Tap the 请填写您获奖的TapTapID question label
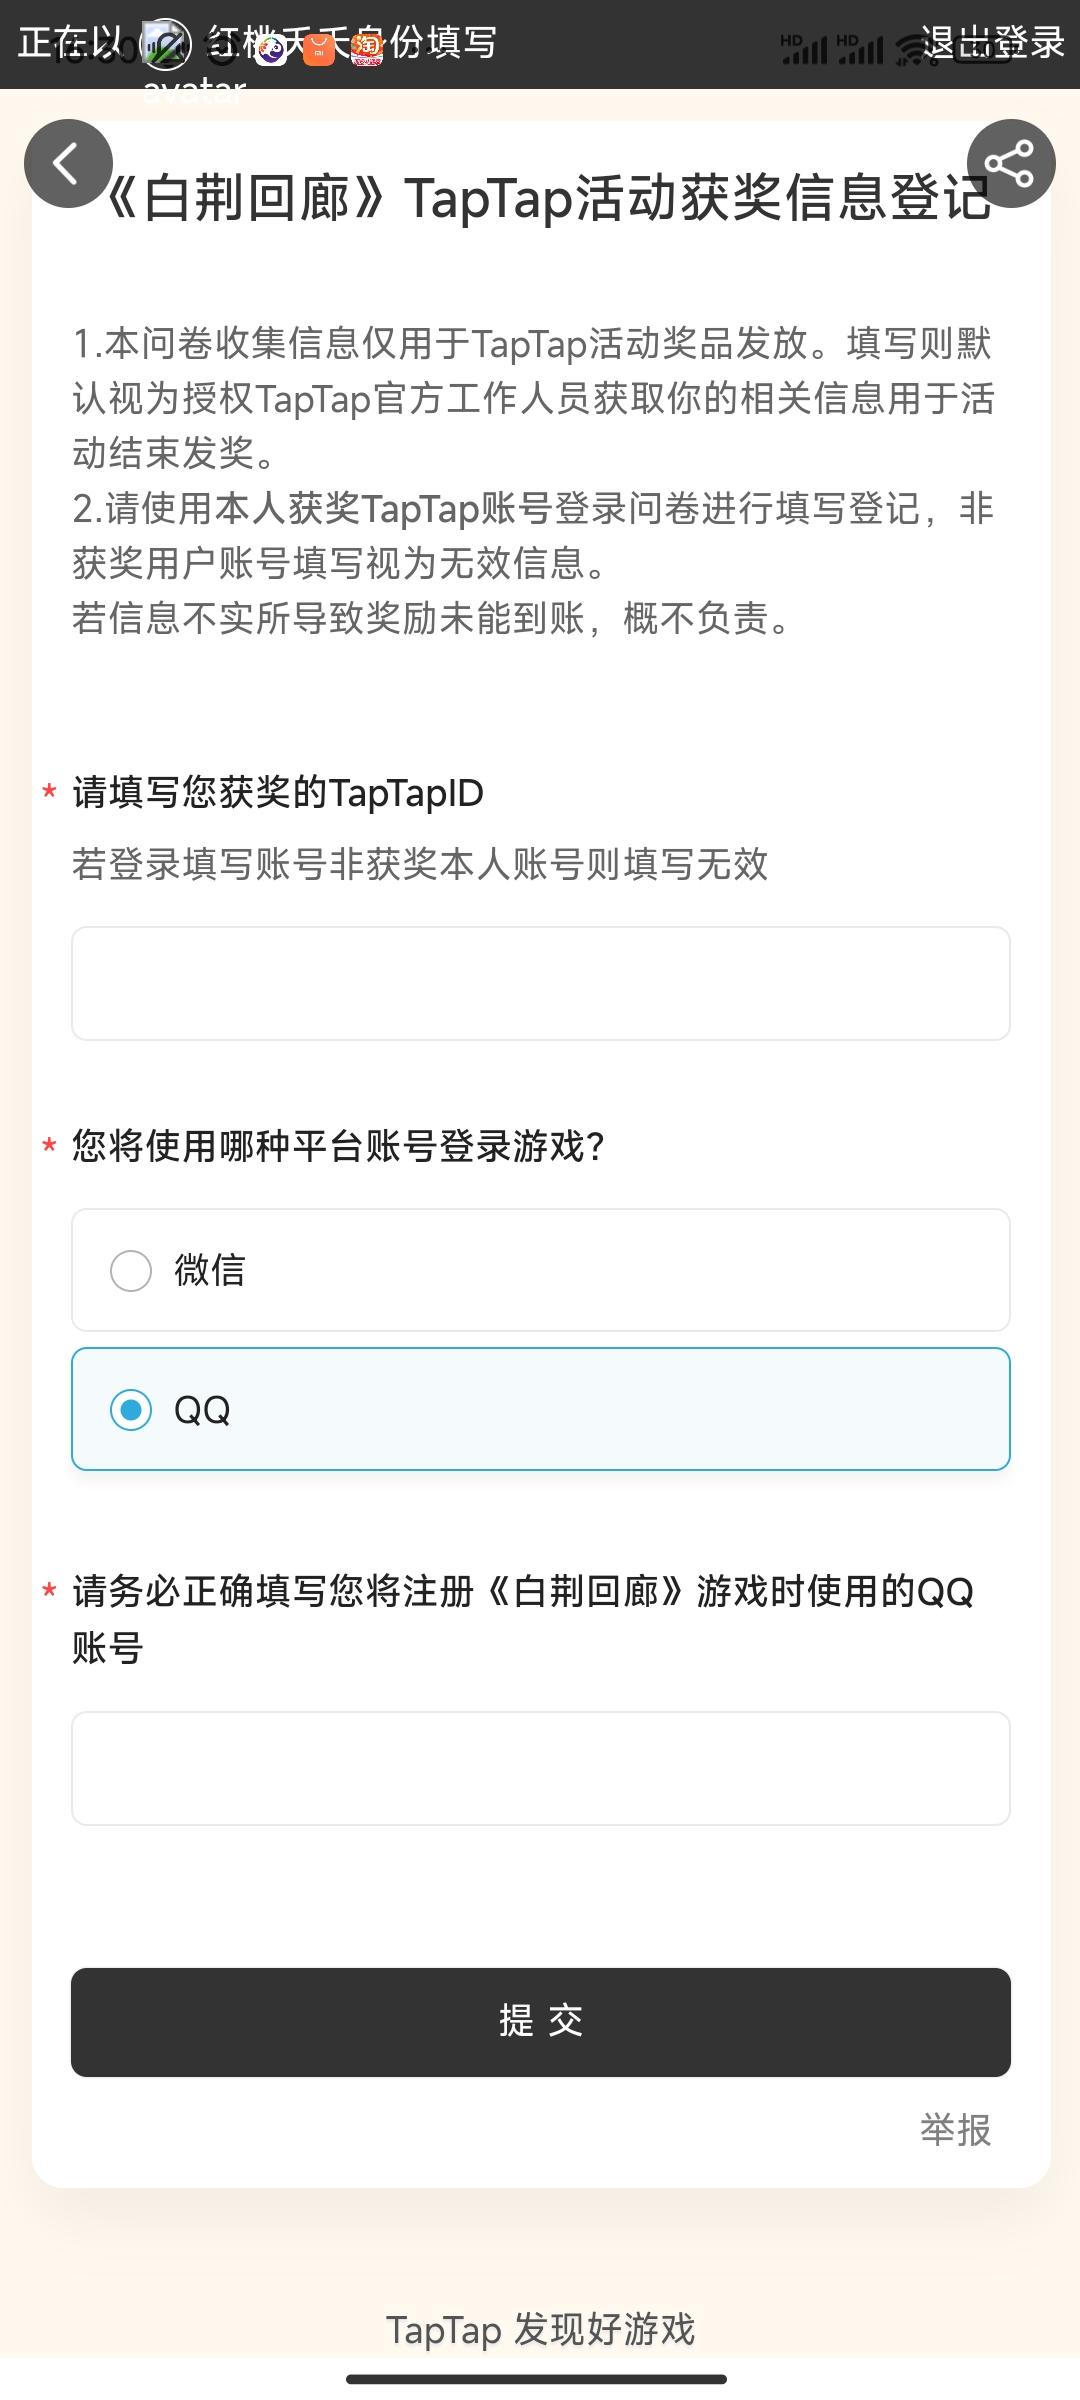1080x2400 pixels. click(x=278, y=793)
